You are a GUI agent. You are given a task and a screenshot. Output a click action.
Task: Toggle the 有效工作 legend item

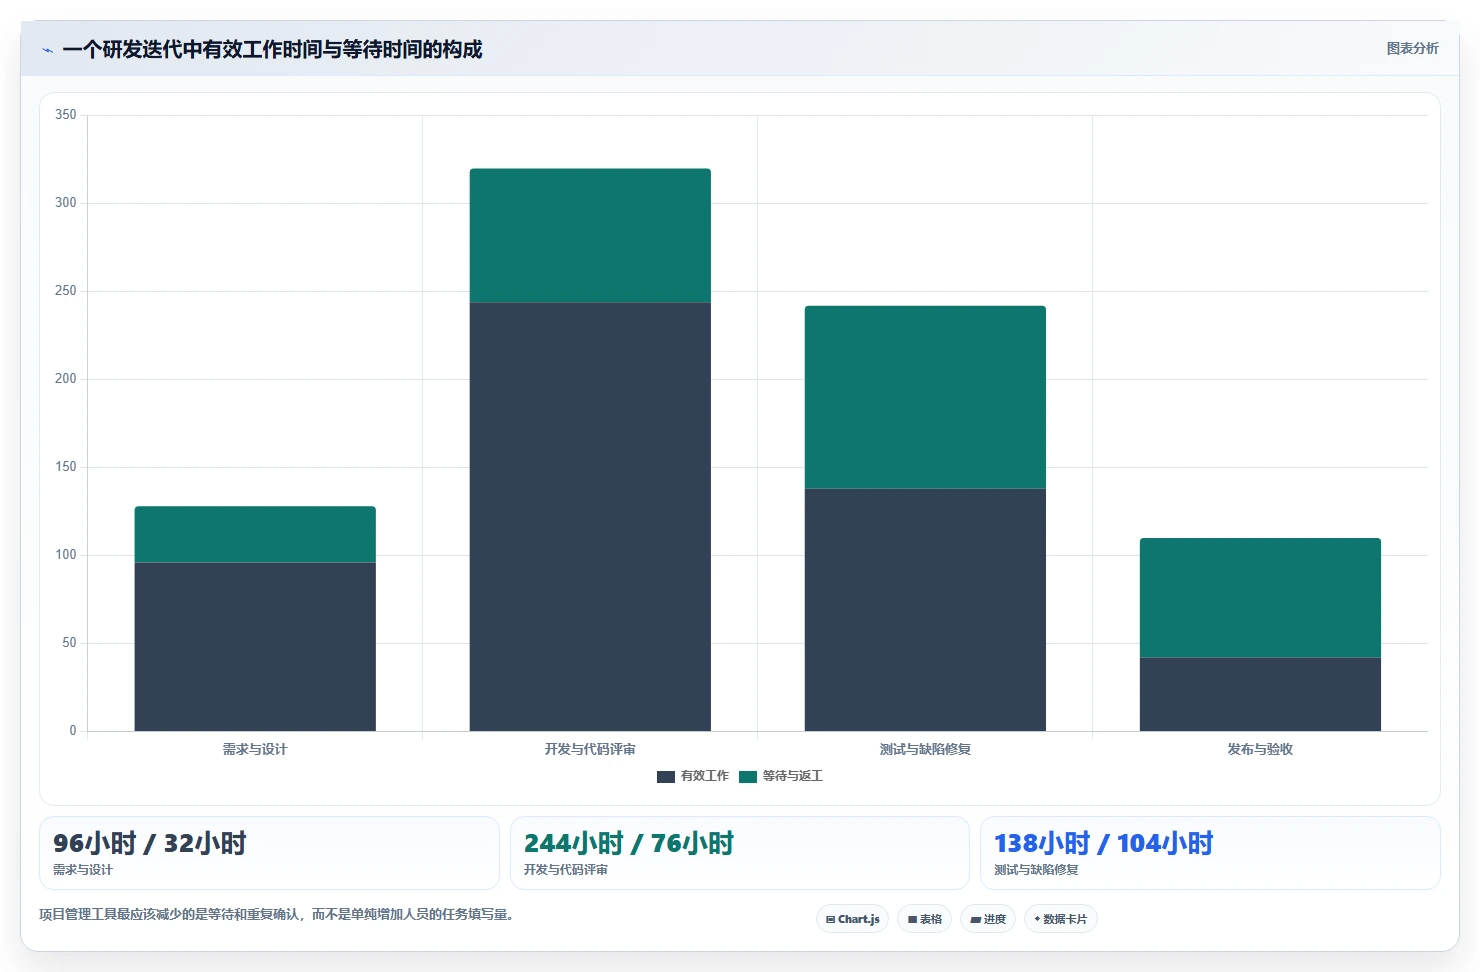click(x=693, y=776)
